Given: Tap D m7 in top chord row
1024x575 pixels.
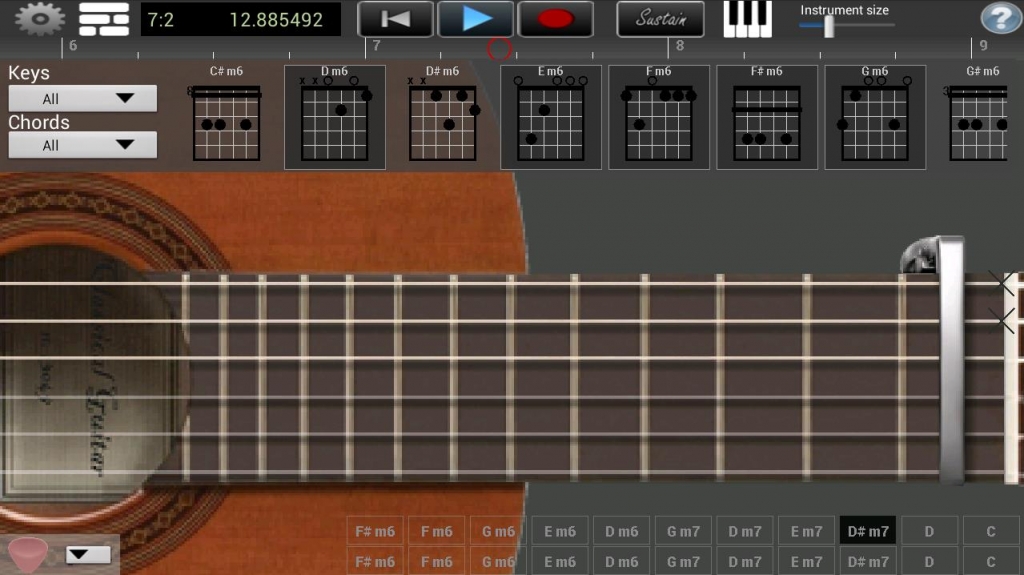Looking at the screenshot, I should coord(744,531).
